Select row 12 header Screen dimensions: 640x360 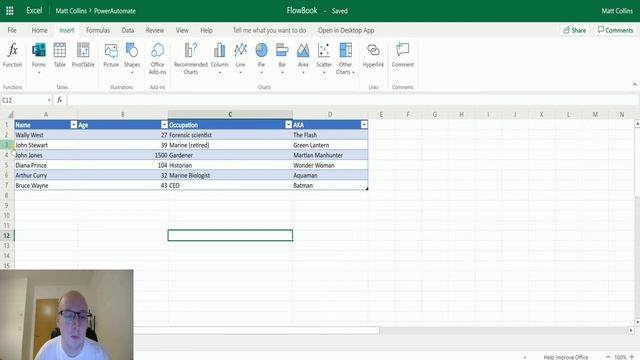click(x=7, y=236)
